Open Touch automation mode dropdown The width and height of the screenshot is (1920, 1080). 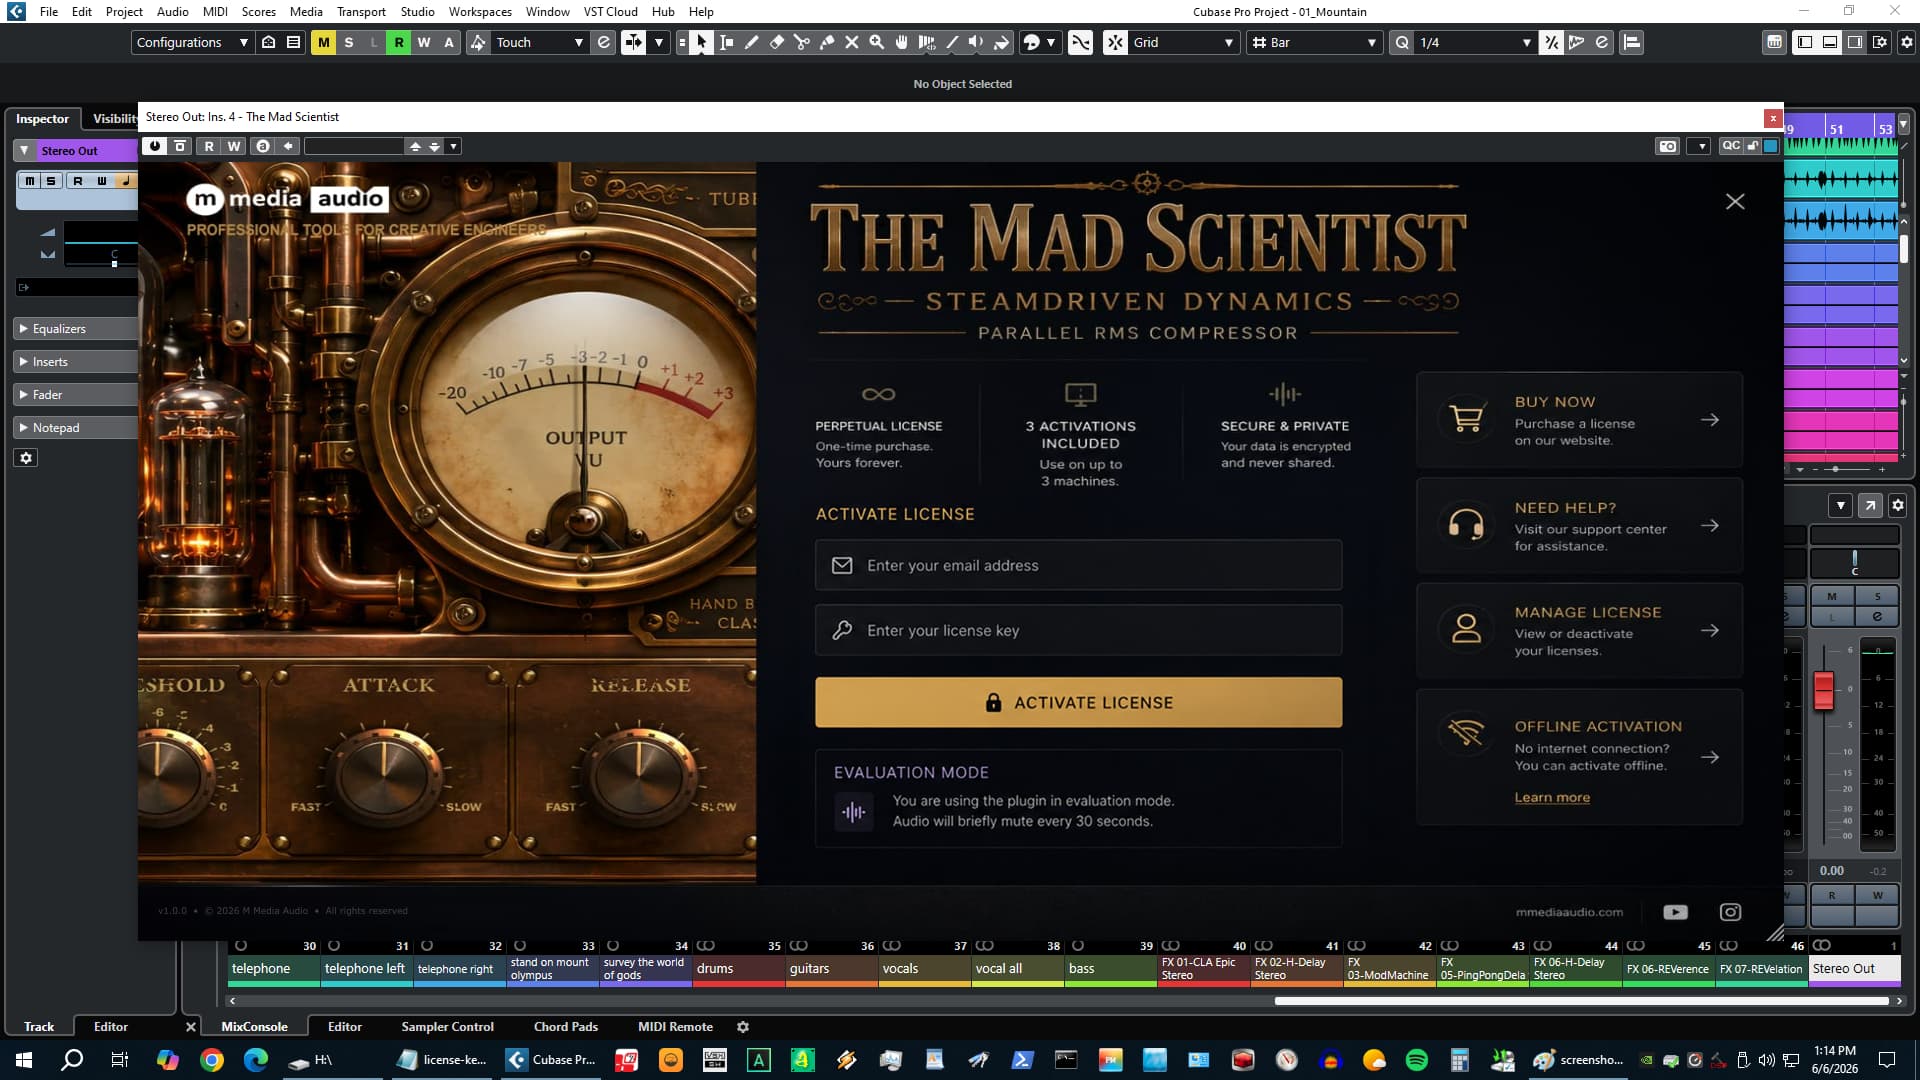(x=539, y=42)
